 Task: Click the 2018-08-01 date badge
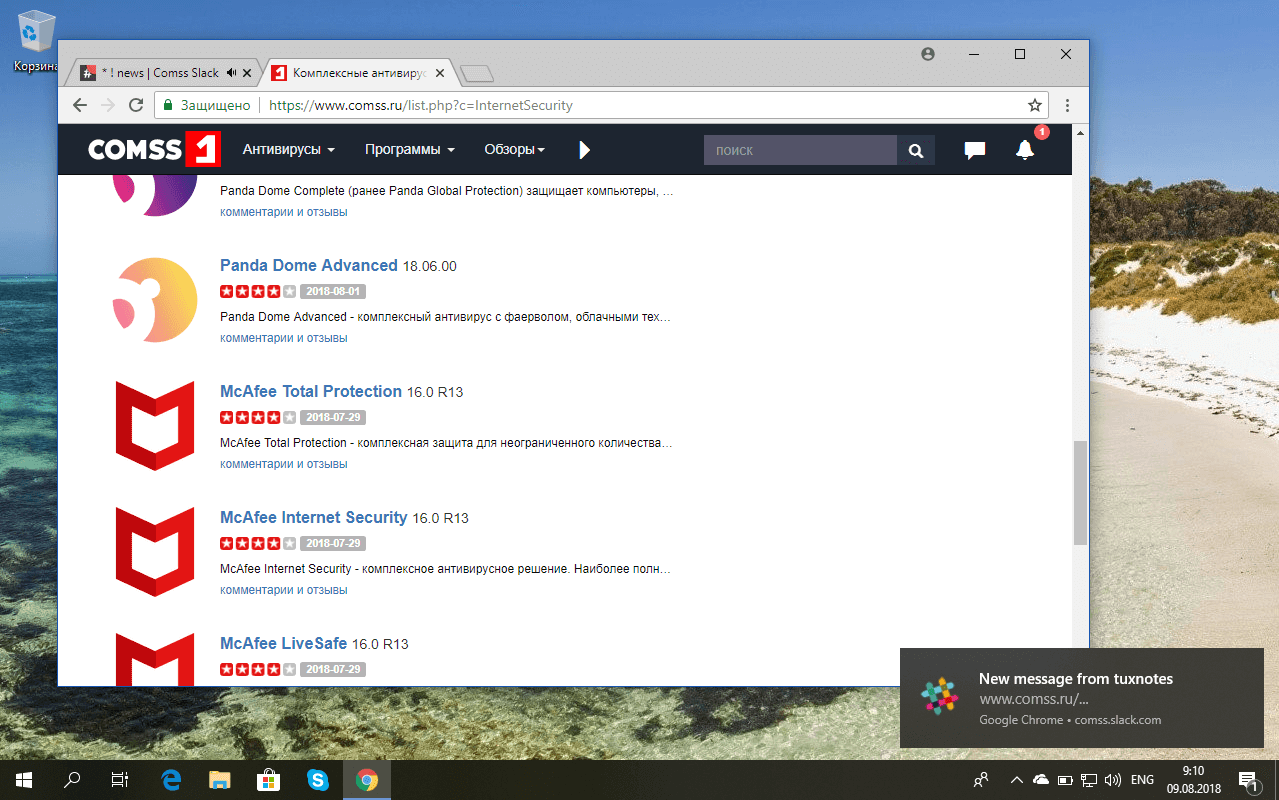tap(333, 291)
